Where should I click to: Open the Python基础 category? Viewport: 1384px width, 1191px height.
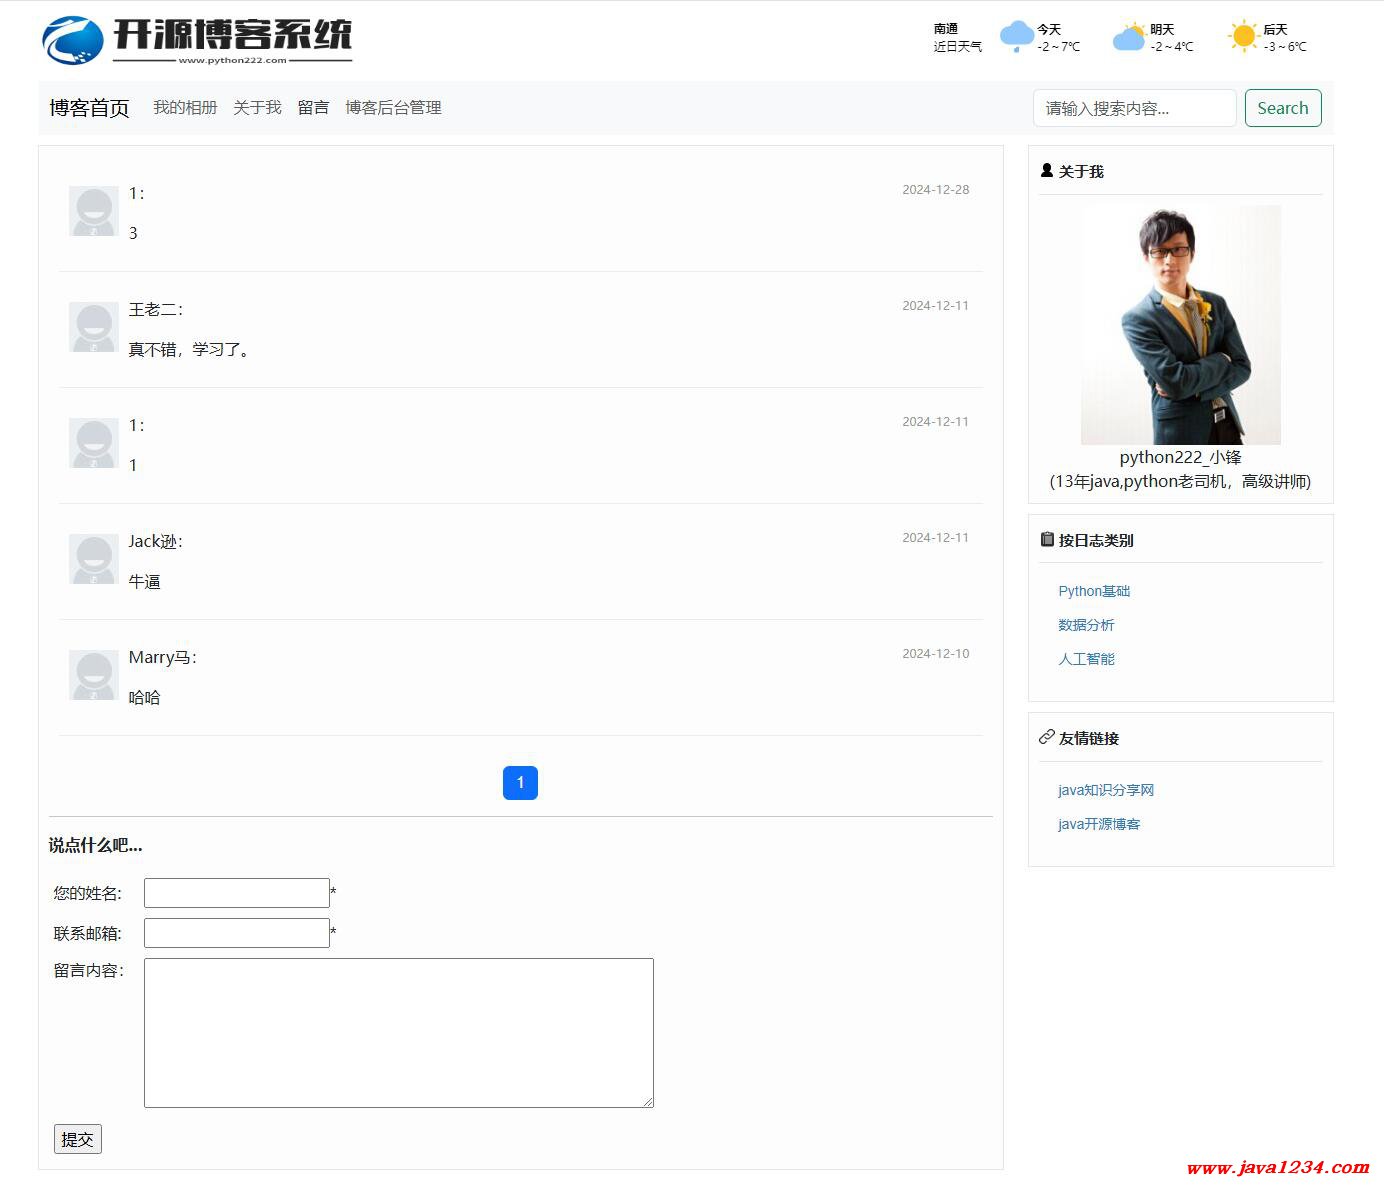(x=1094, y=591)
